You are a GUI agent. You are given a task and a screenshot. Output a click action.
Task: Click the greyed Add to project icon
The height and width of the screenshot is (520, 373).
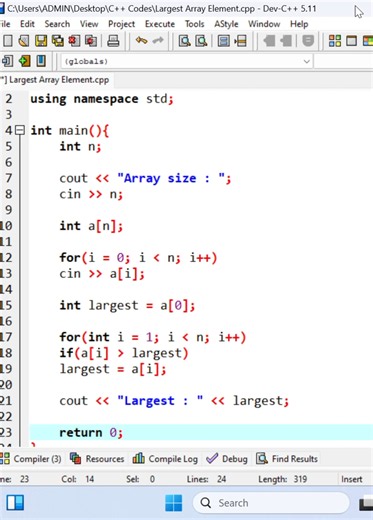click(x=269, y=41)
